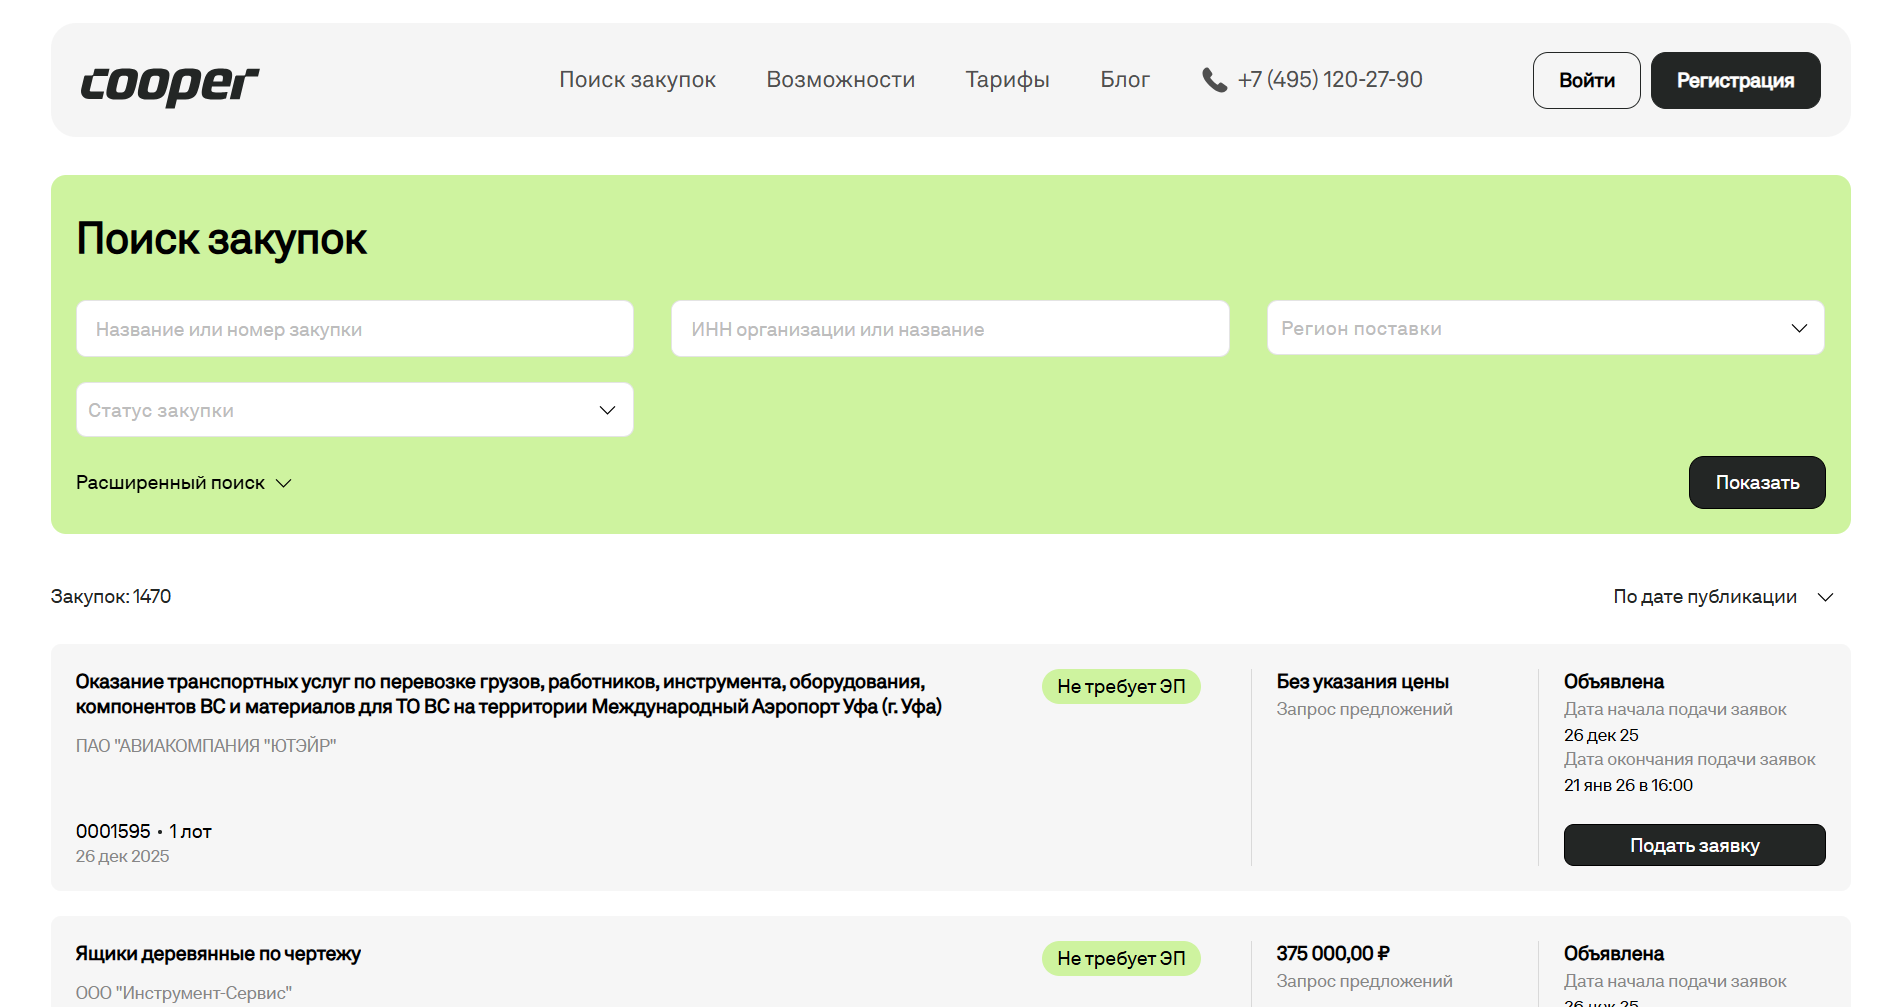
Task: Click the phone handset icon
Action: (x=1214, y=80)
